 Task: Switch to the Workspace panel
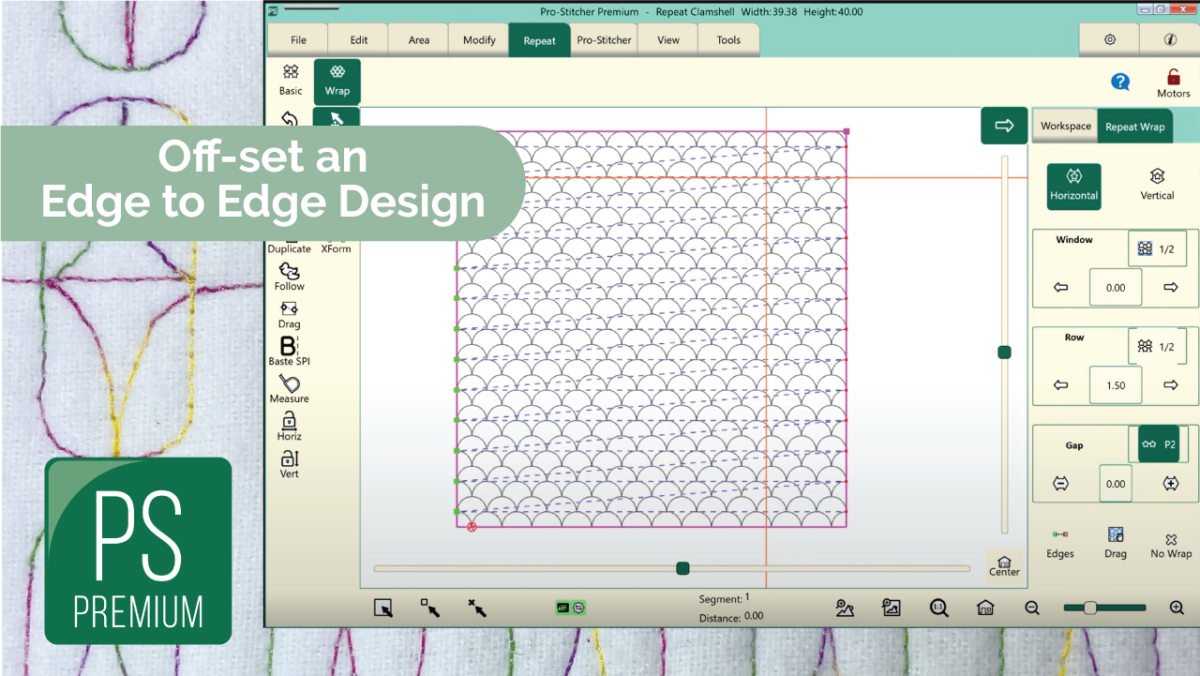[x=1064, y=126]
